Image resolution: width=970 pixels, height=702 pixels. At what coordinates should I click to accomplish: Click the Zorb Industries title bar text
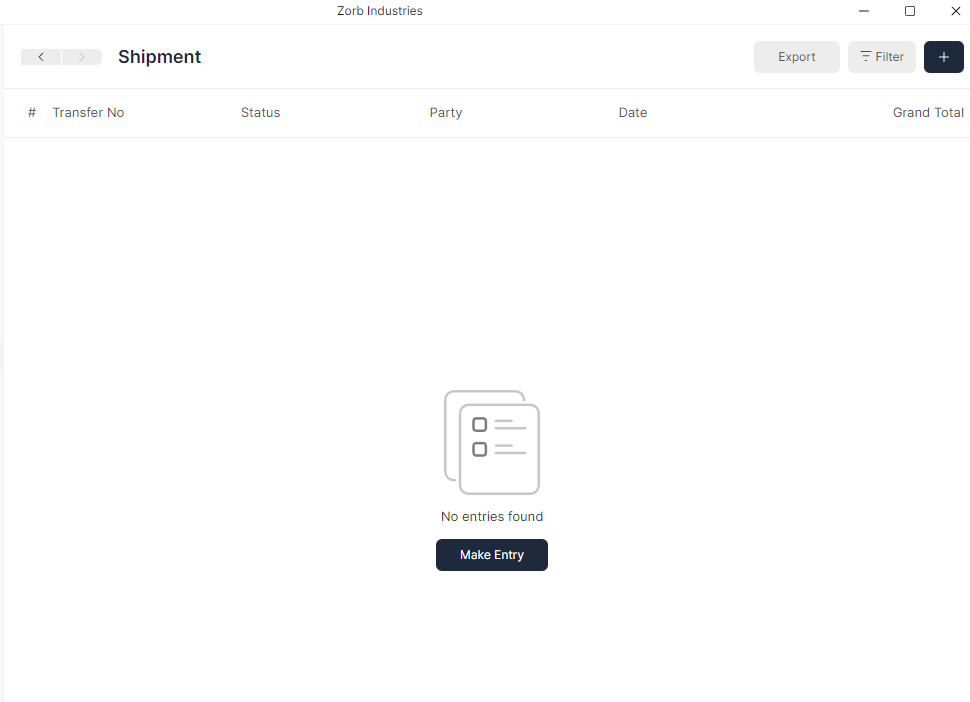pos(379,11)
